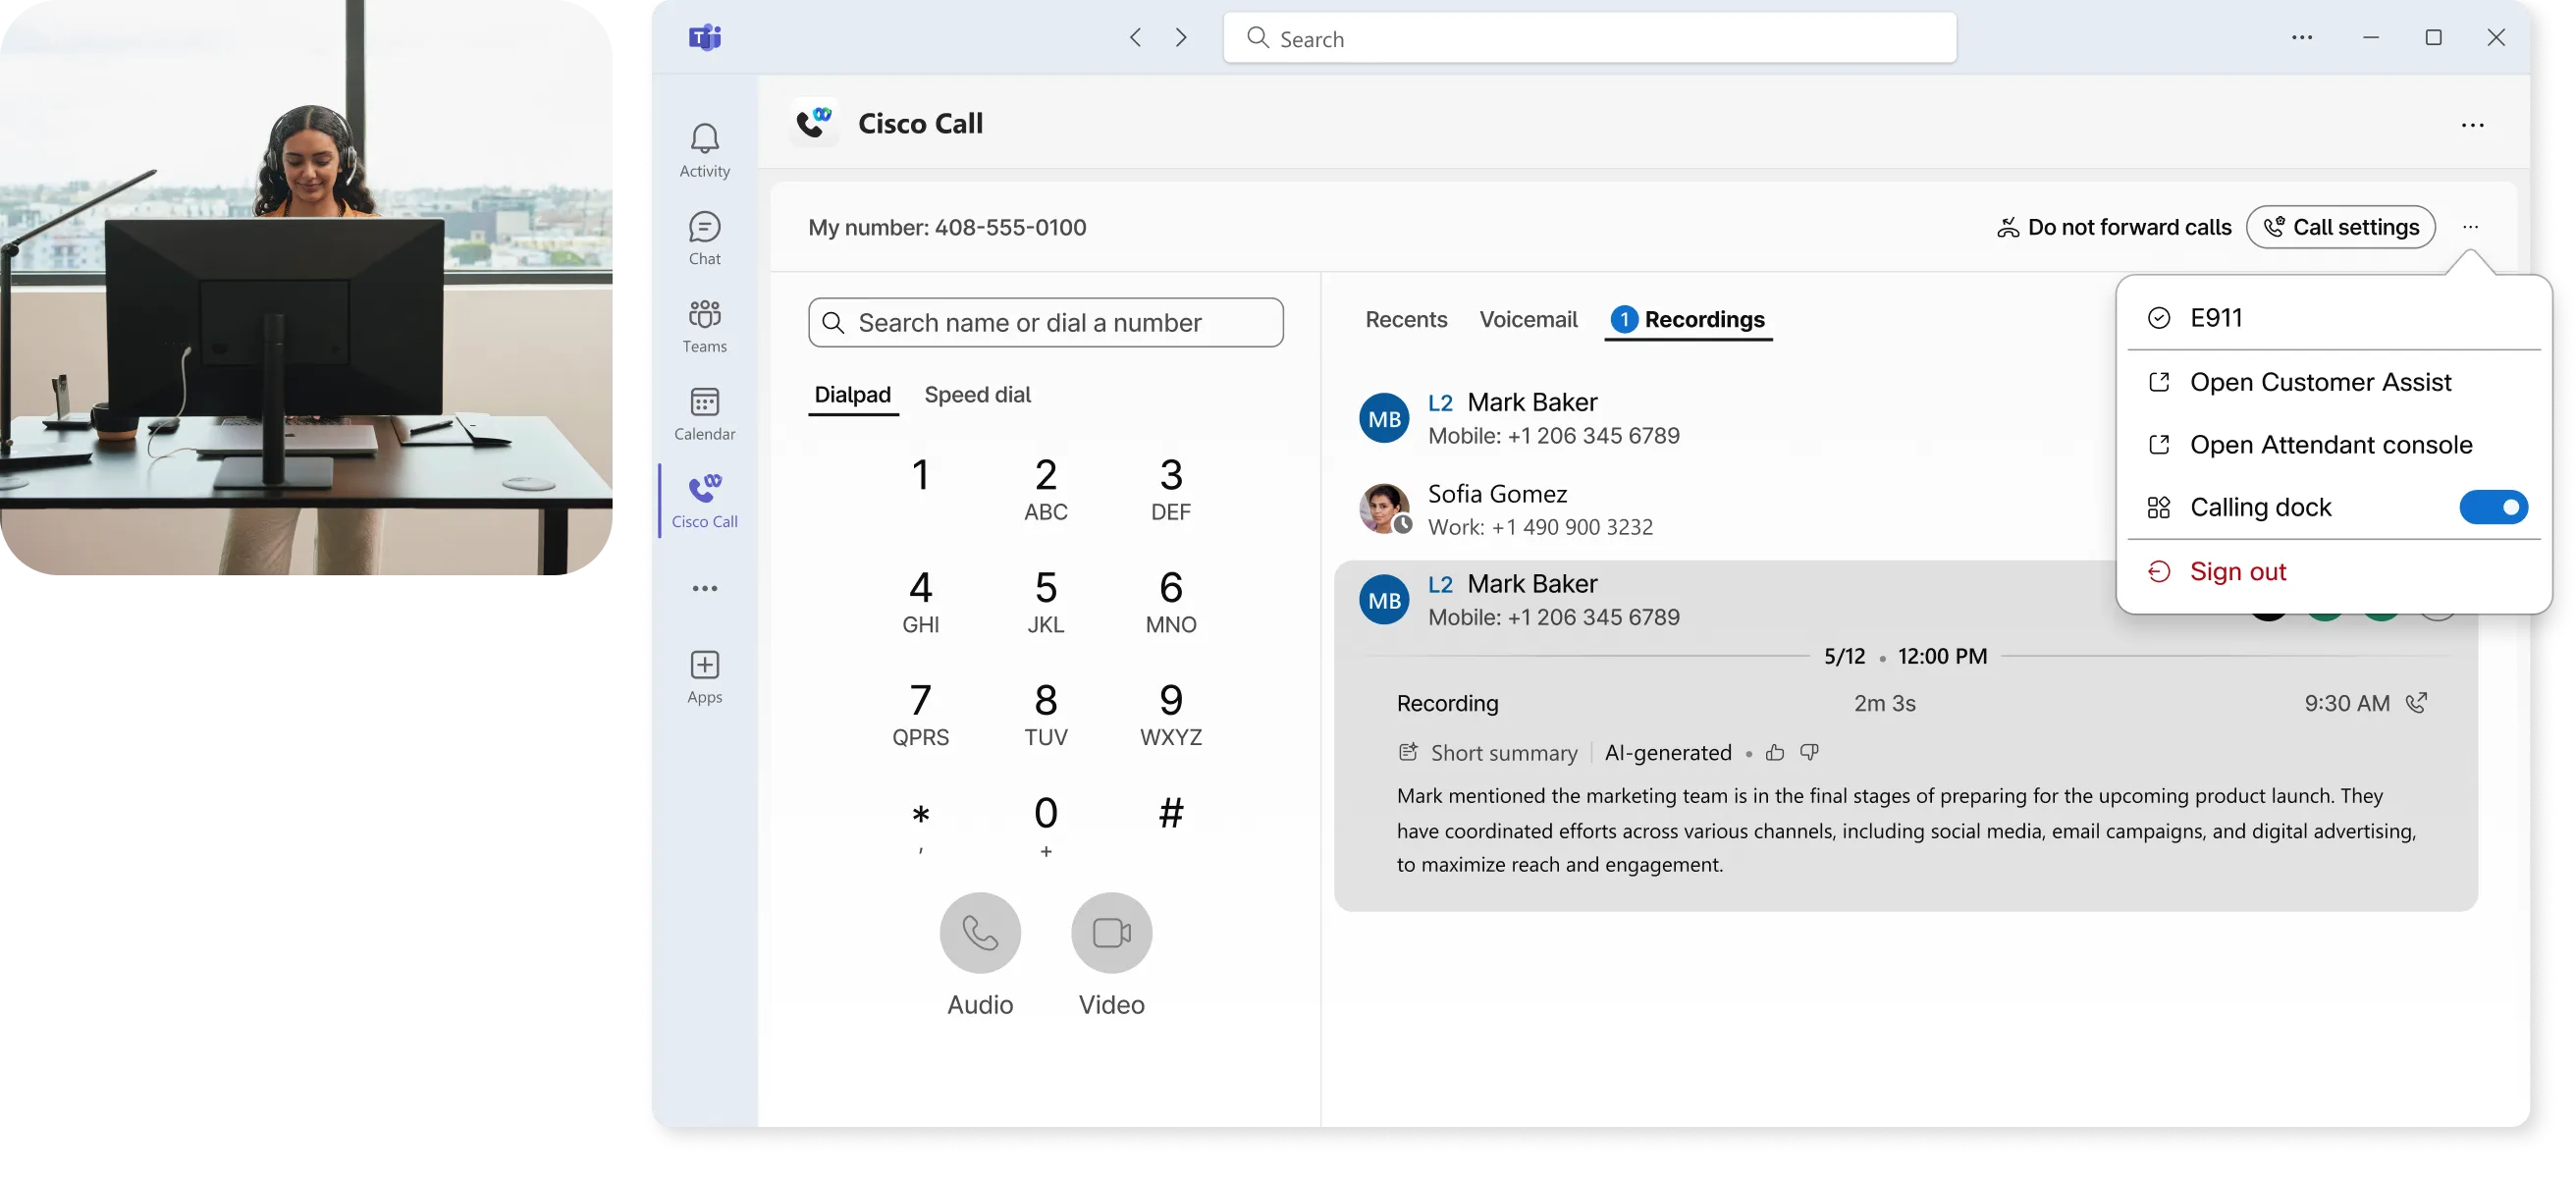Tap the hash key on dialpad
The width and height of the screenshot is (2576, 1178).
coord(1170,814)
